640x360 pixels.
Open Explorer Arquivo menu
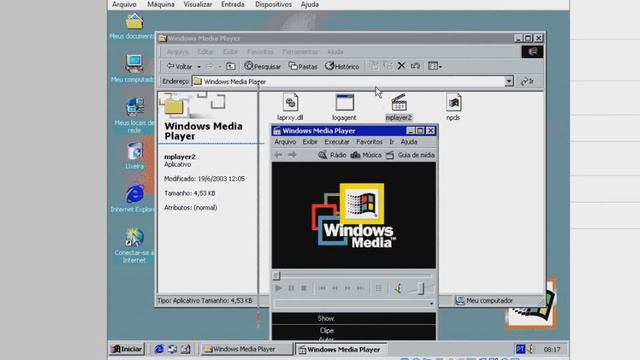(178, 52)
